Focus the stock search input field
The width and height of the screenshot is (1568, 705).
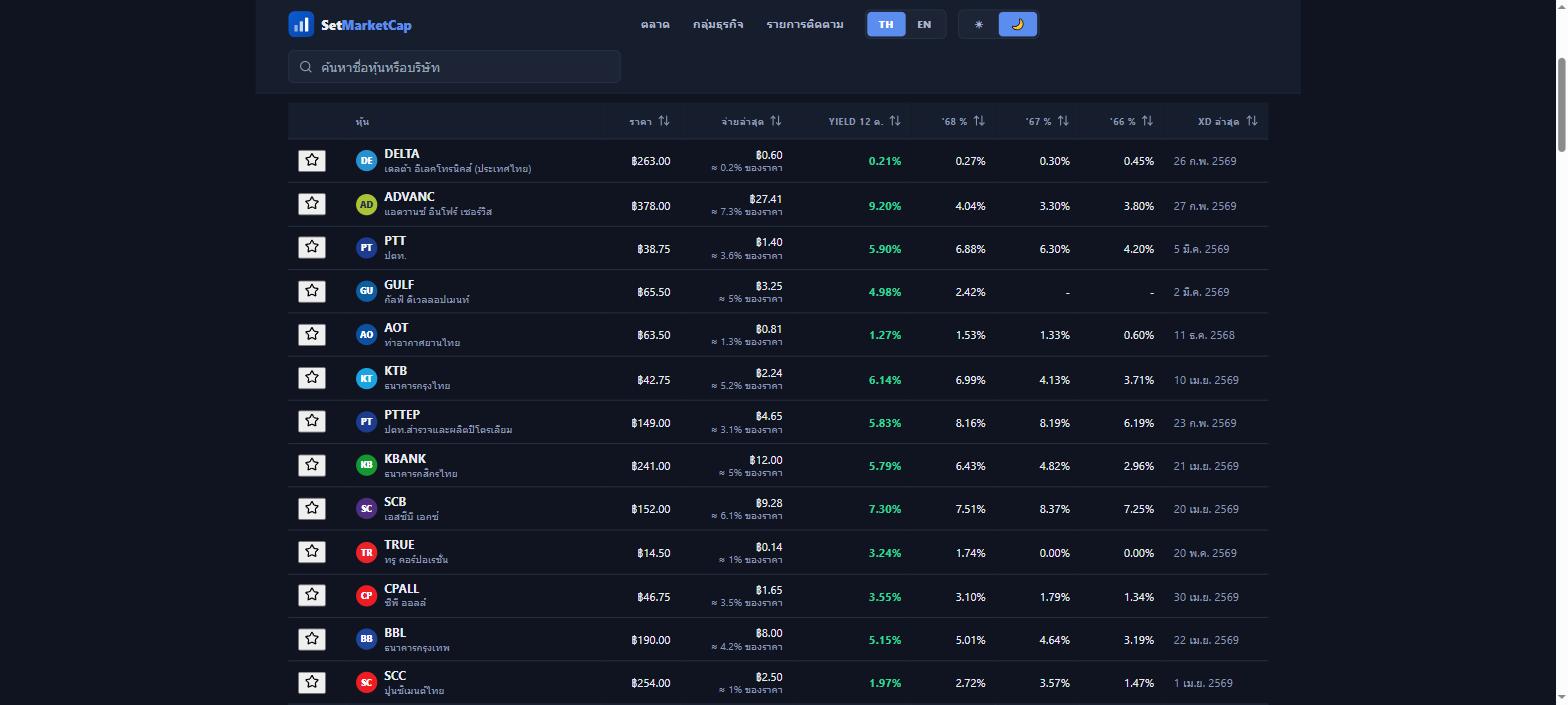coord(454,67)
